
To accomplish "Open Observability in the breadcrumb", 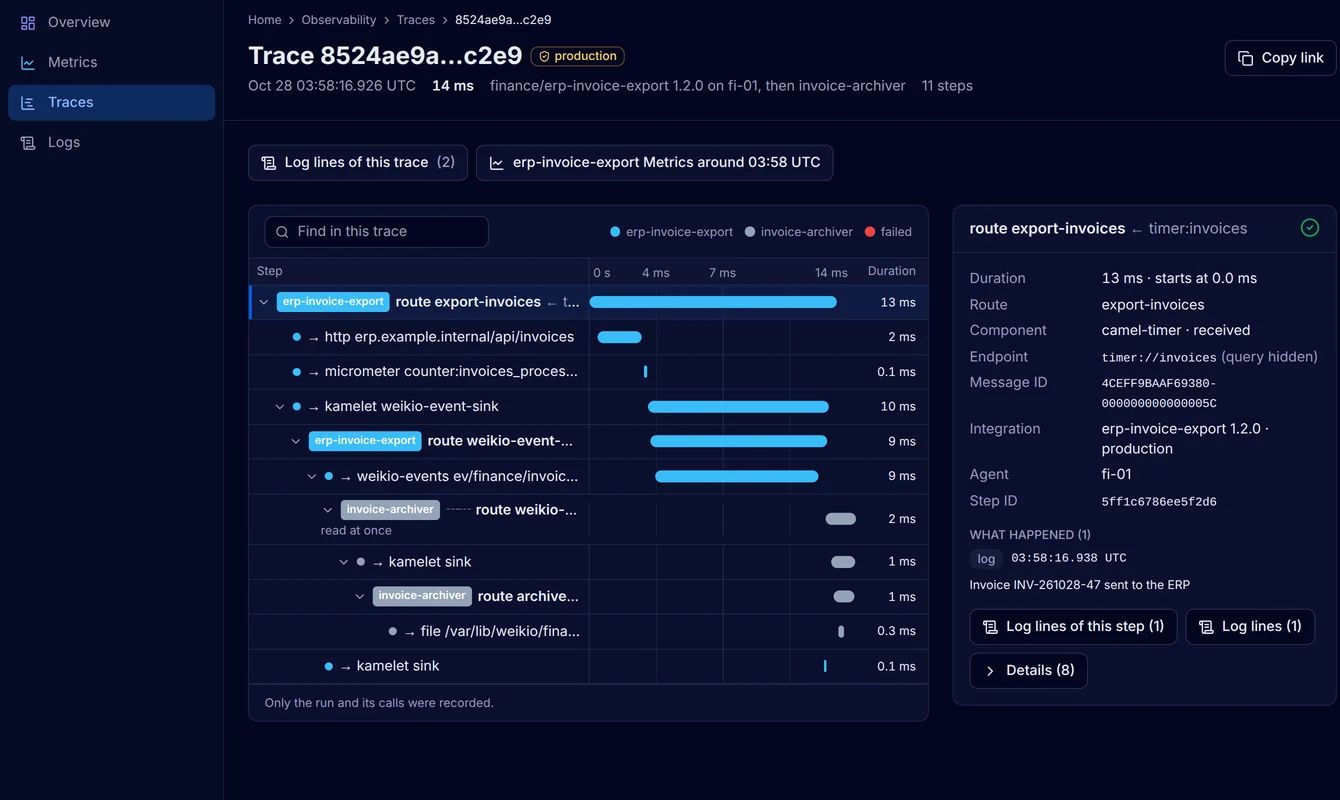I will tap(339, 20).
